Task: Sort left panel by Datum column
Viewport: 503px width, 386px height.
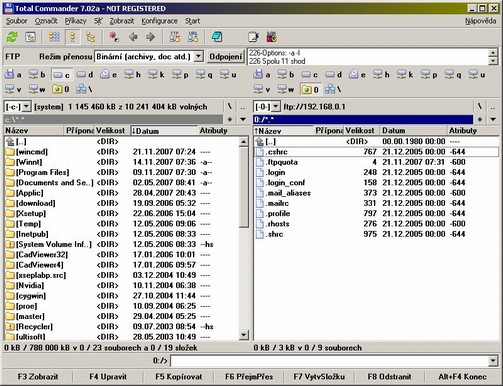Action: click(x=164, y=131)
